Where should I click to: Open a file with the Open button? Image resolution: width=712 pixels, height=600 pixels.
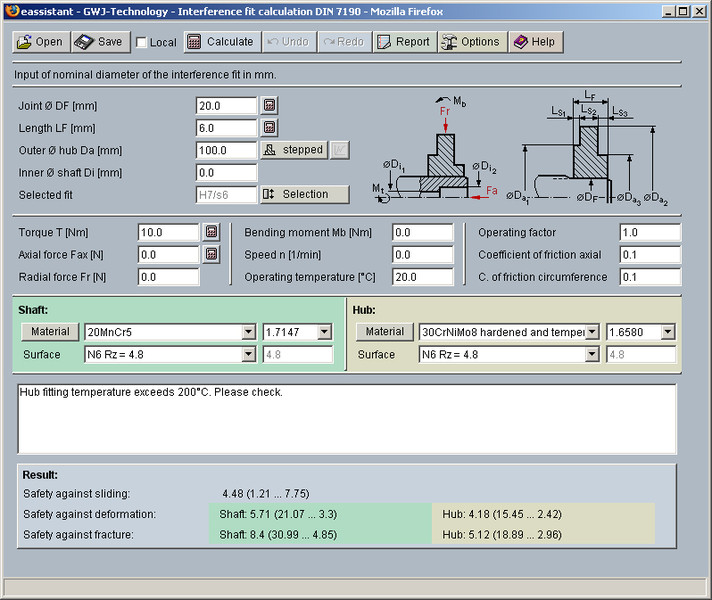[40, 42]
